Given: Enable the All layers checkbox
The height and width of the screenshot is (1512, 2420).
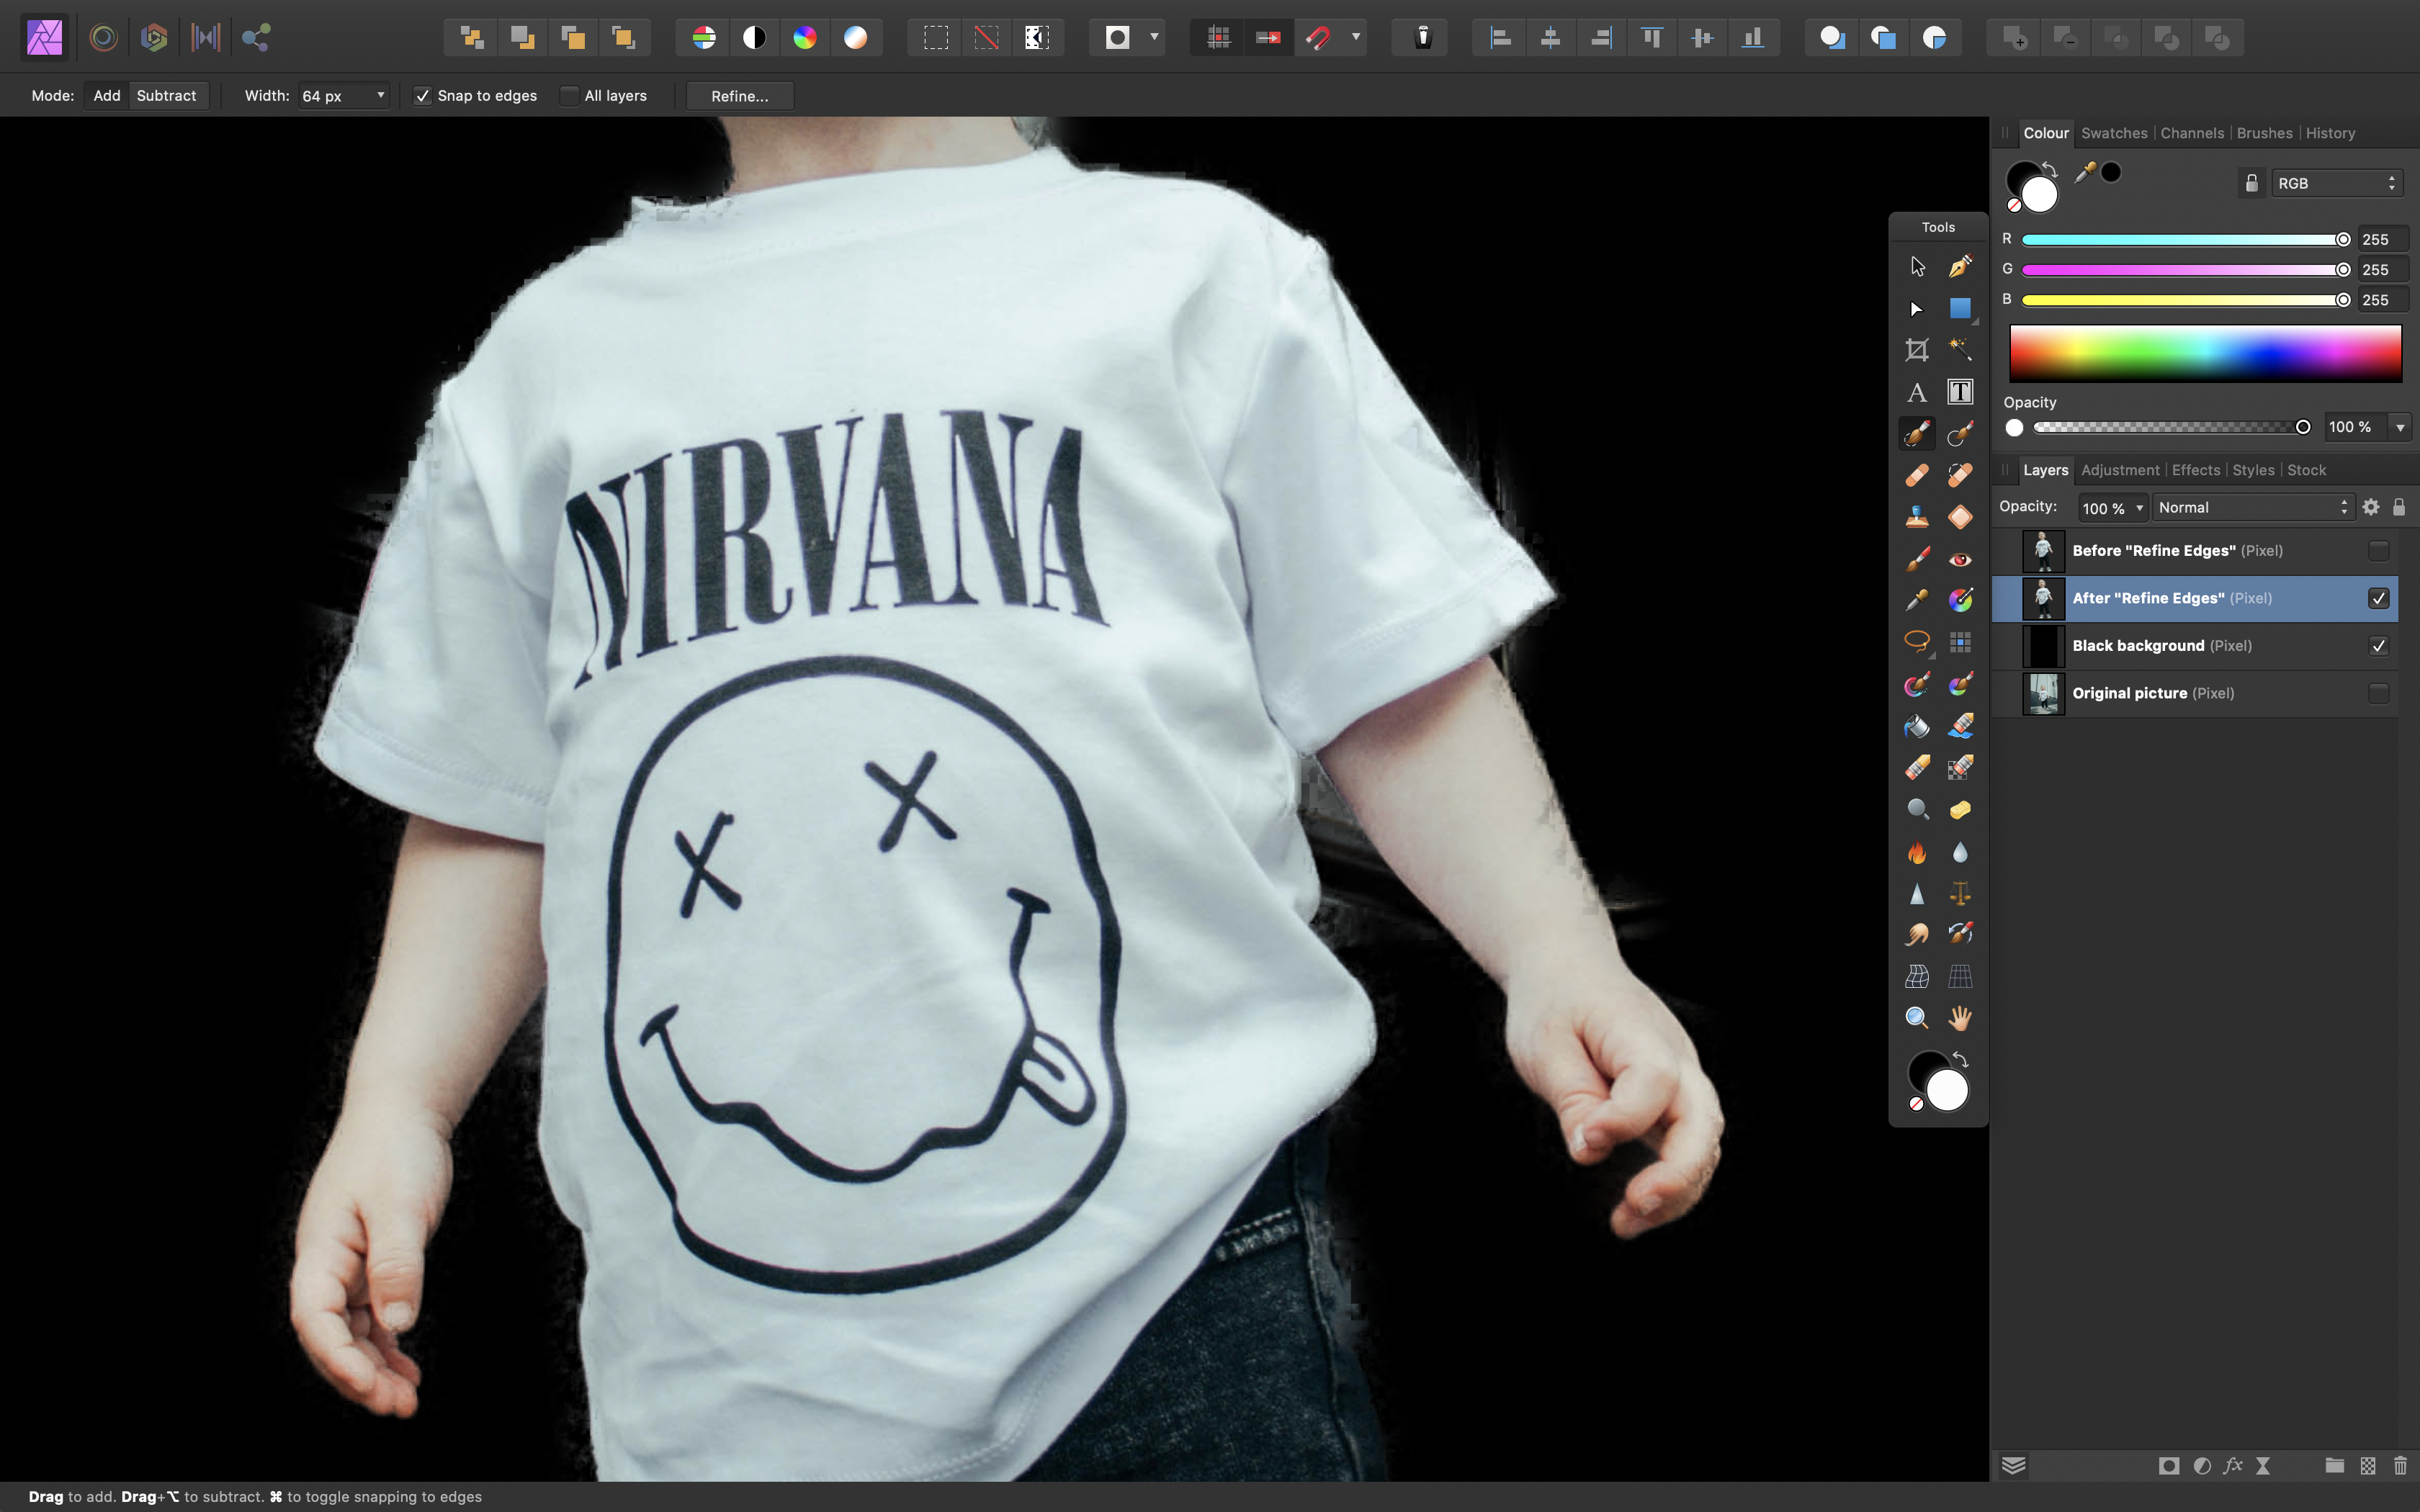Looking at the screenshot, I should click(569, 96).
